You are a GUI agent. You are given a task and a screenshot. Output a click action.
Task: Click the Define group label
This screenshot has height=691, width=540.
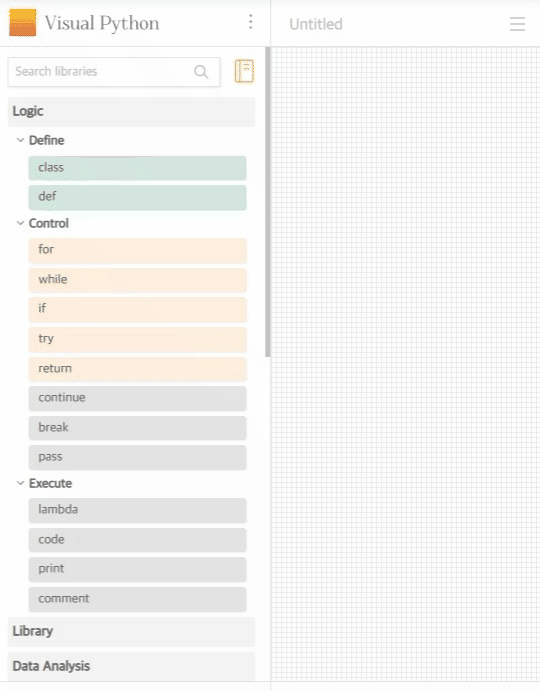click(46, 140)
